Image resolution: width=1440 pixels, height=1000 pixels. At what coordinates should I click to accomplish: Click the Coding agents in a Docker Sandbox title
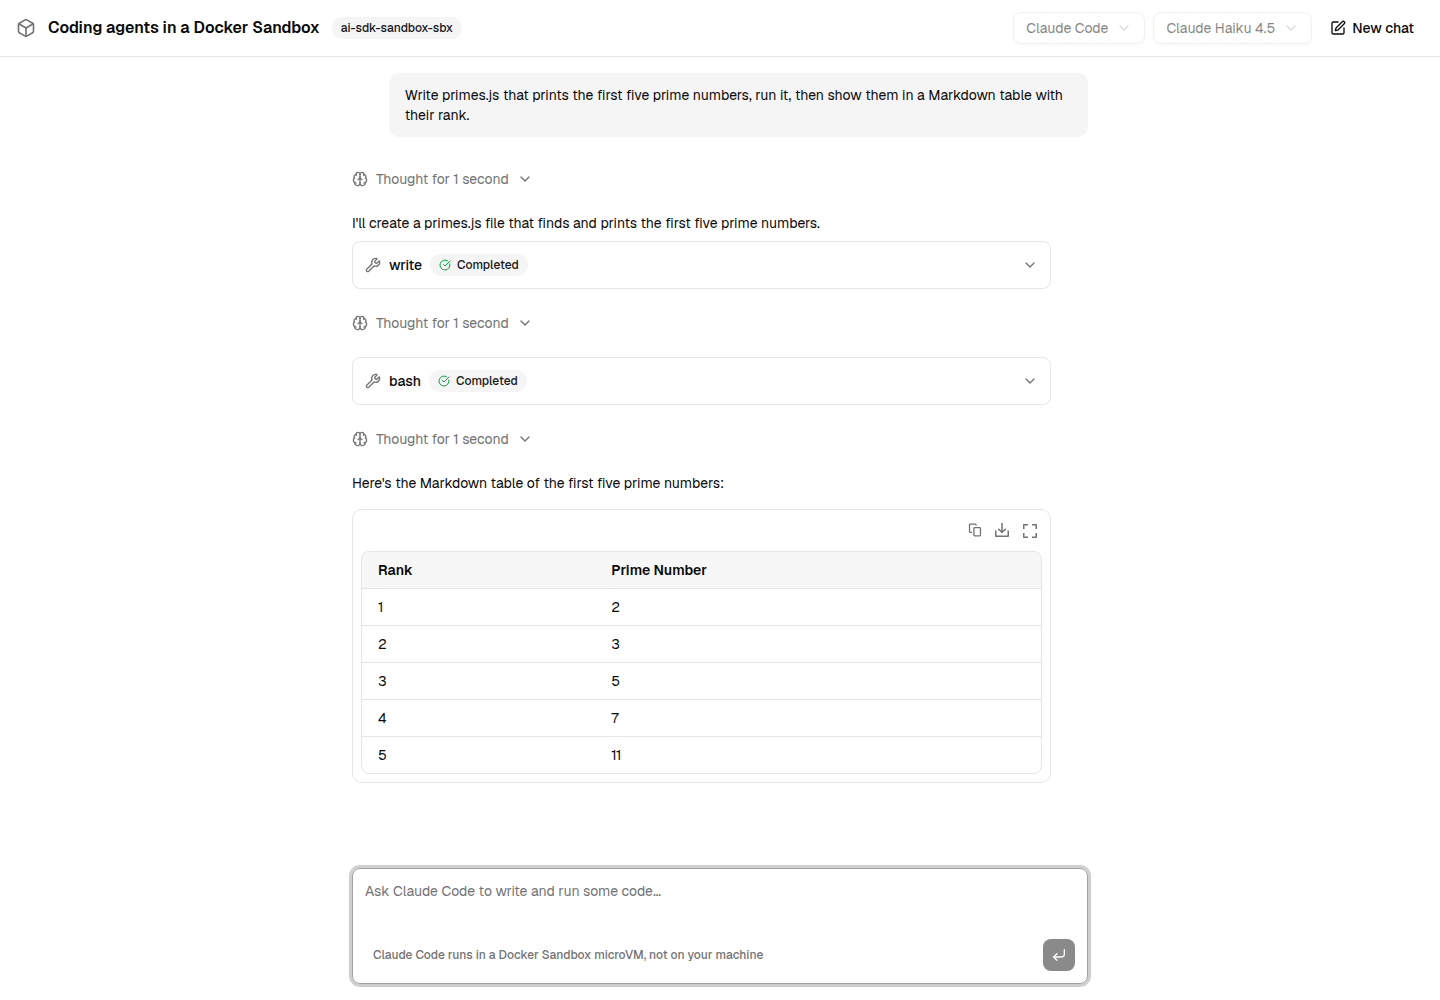183,27
